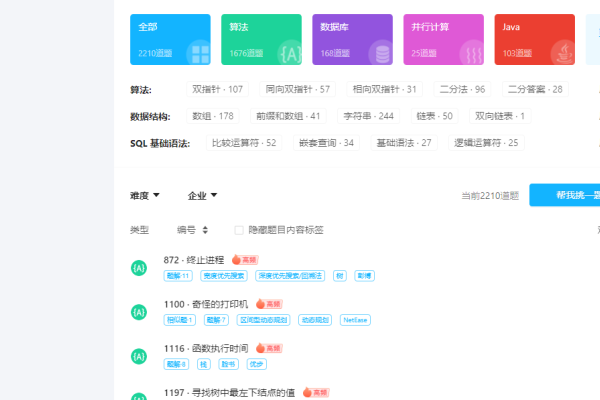Filter by 双向链表 · 1 tag
This screenshot has width=600, height=400.
tap(500, 116)
